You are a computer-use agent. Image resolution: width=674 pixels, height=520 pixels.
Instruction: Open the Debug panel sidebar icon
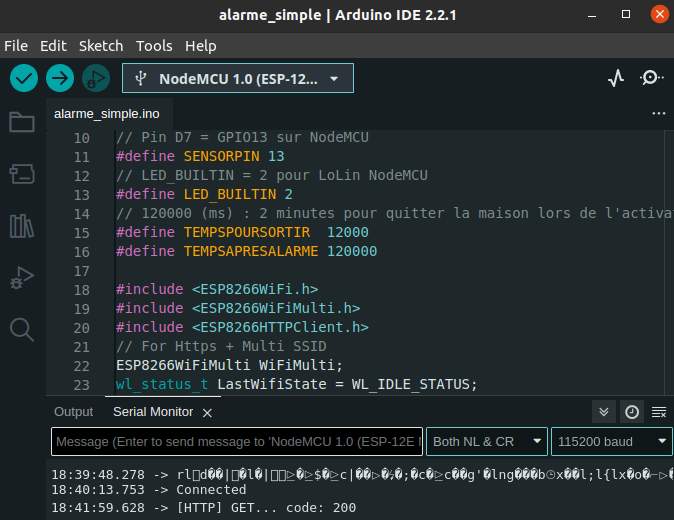[x=22, y=278]
